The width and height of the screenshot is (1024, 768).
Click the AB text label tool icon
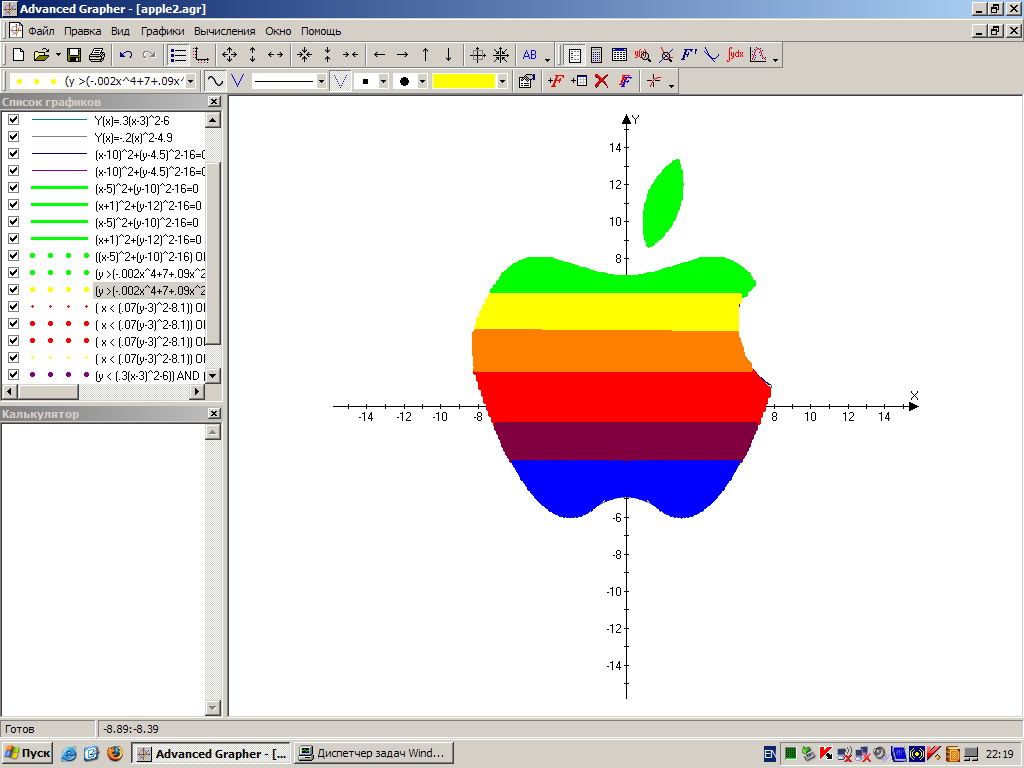pyautogui.click(x=530, y=55)
